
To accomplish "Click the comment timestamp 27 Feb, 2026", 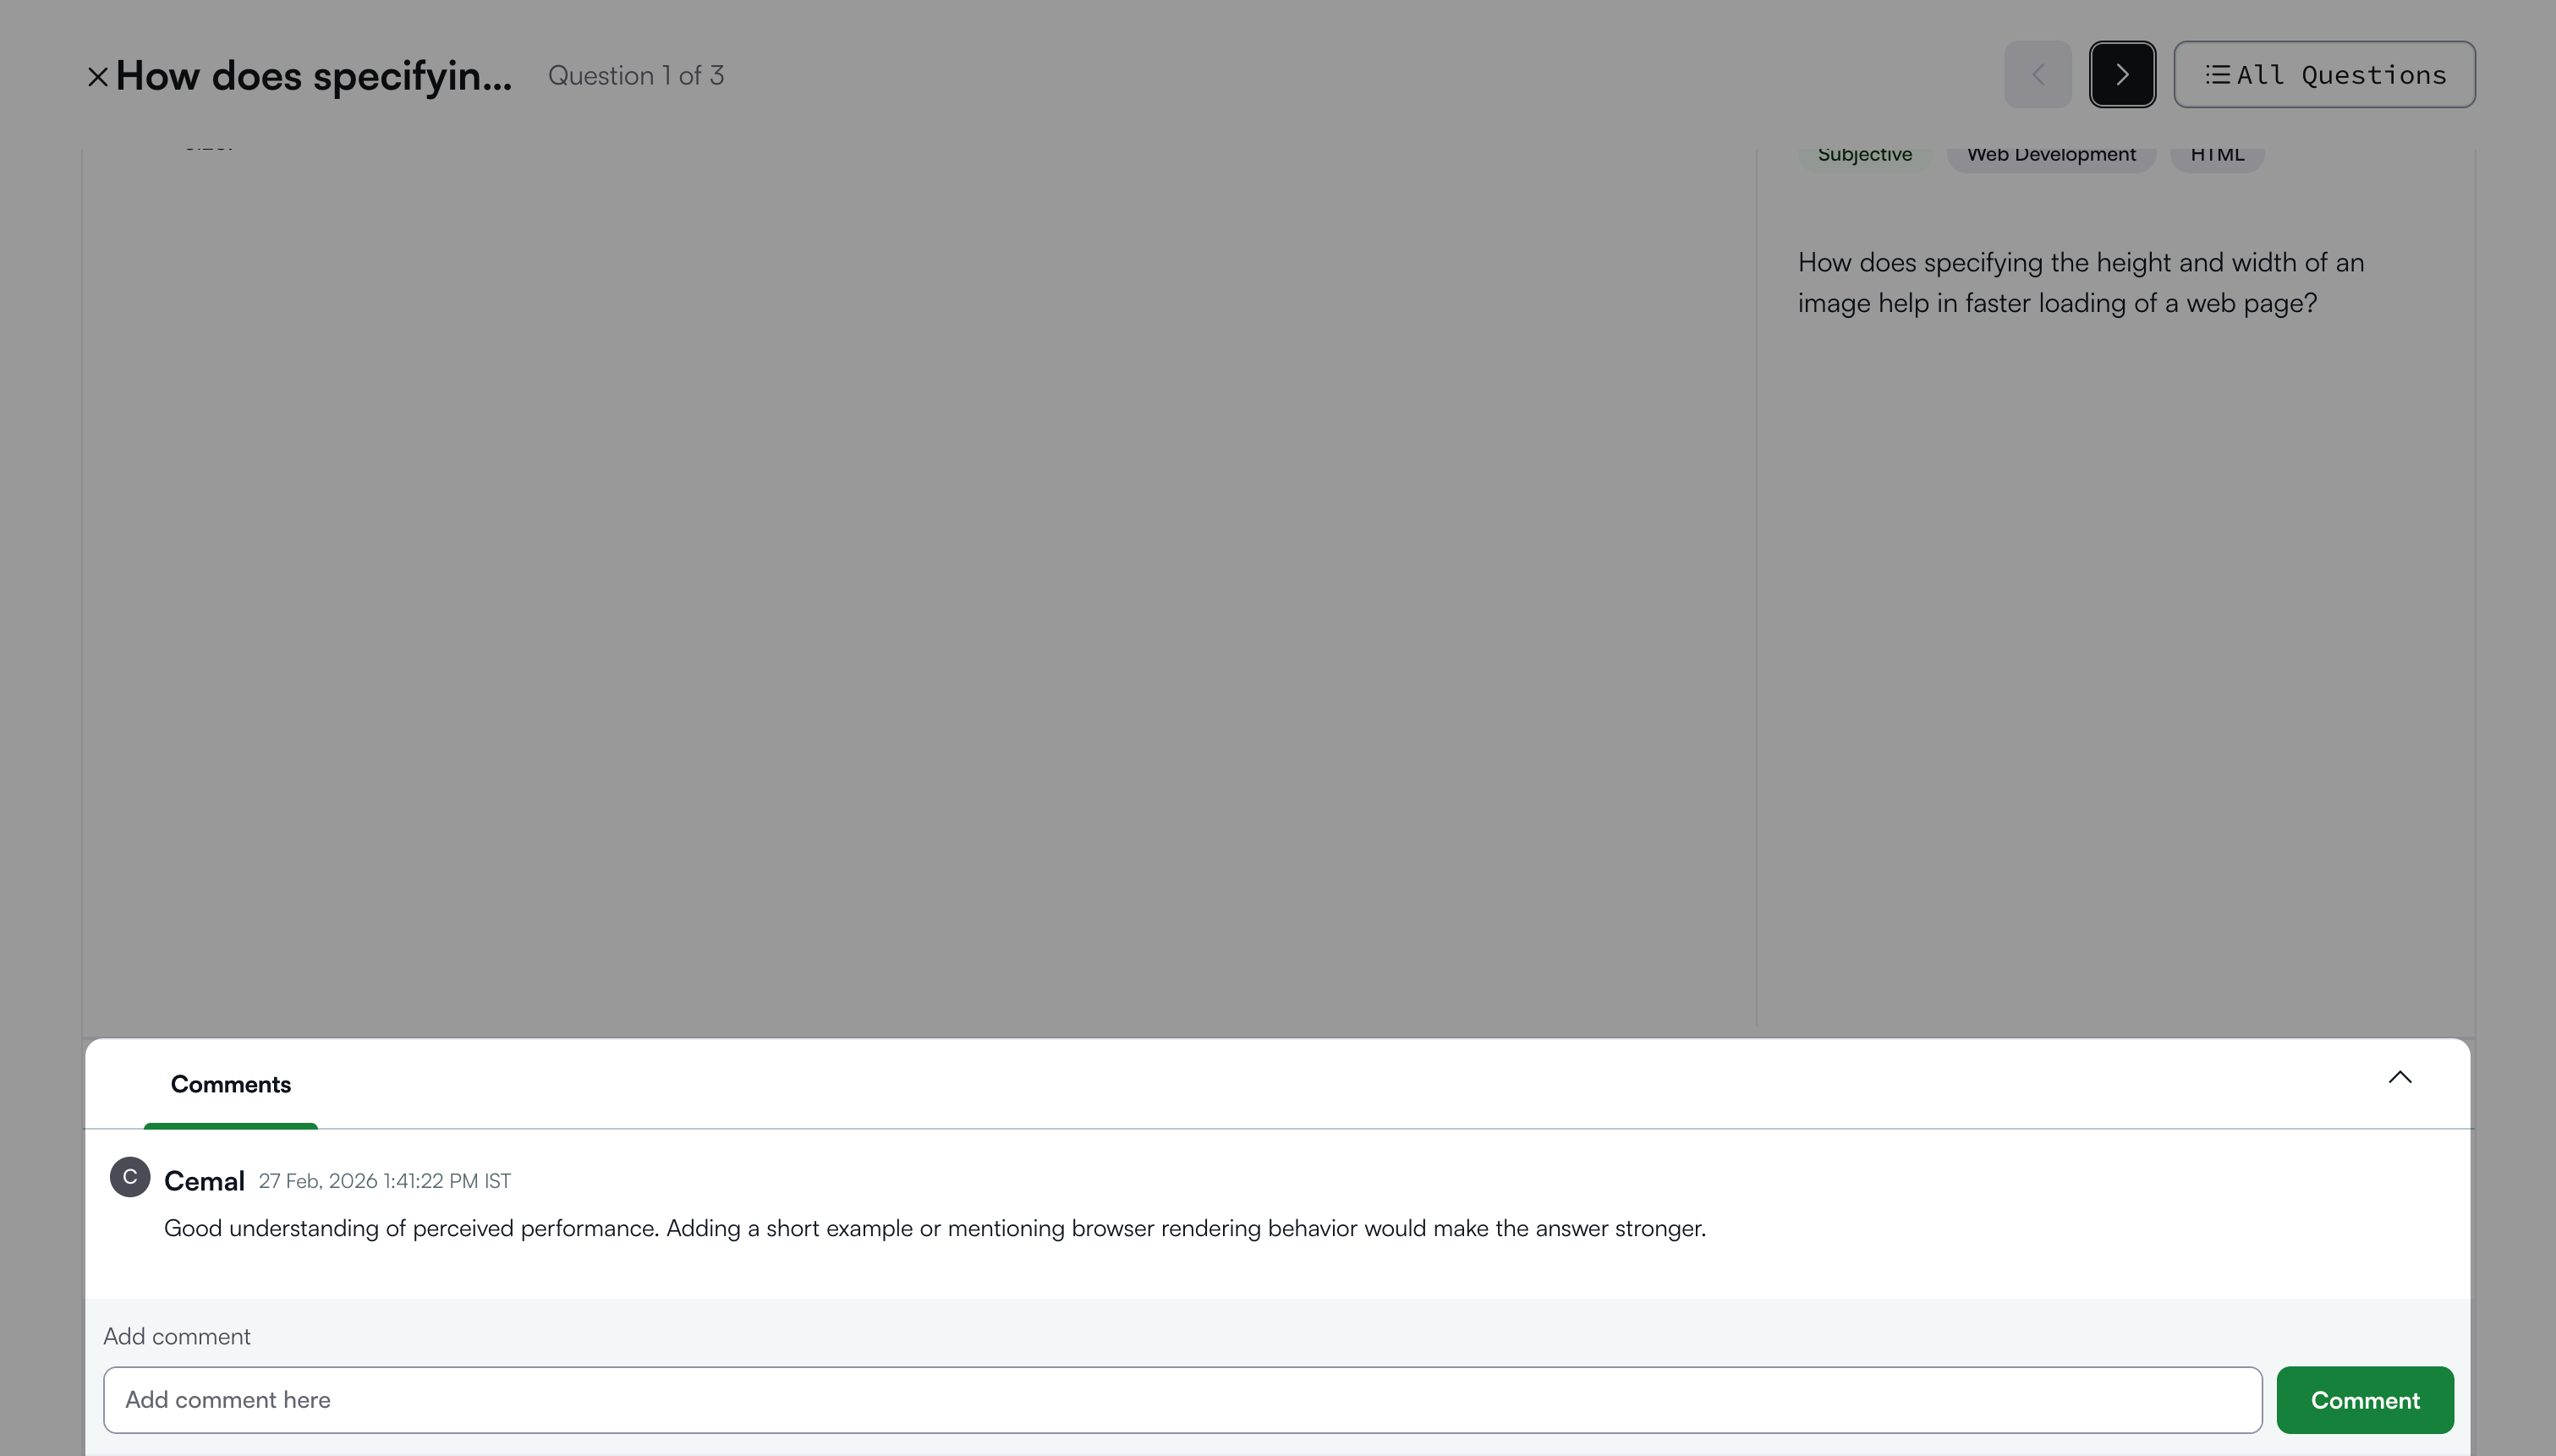I will point(384,1181).
